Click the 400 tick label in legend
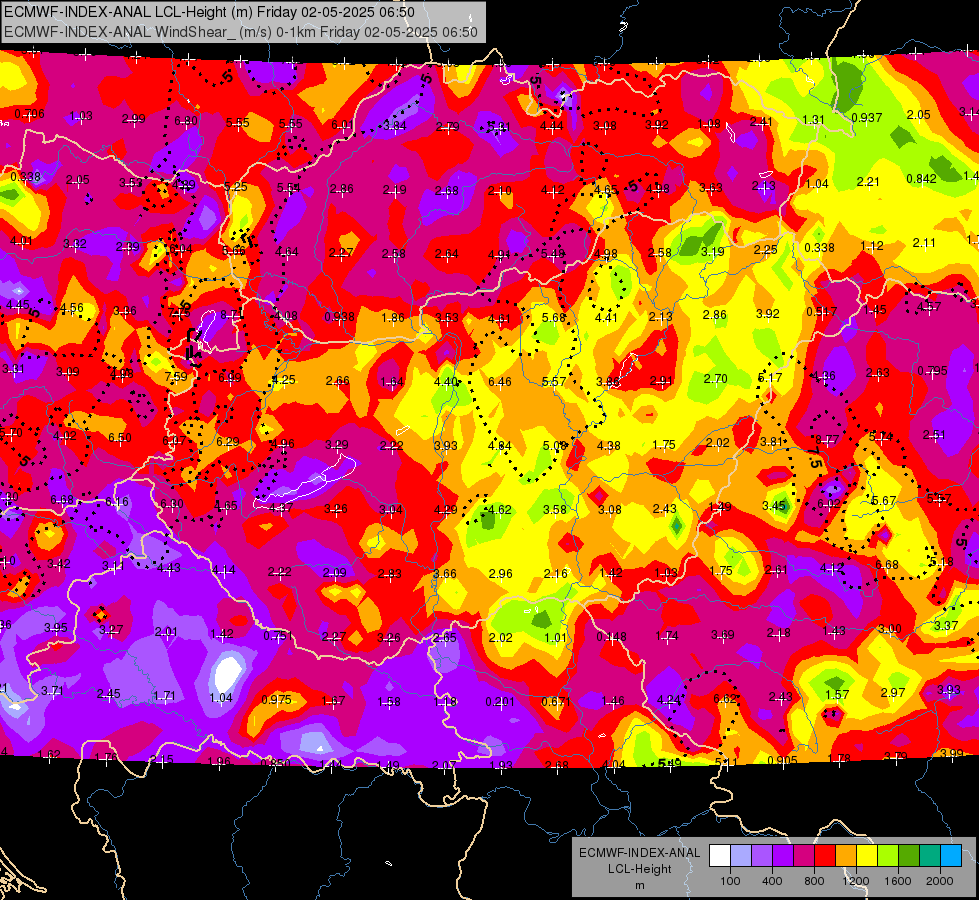Image resolution: width=979 pixels, height=900 pixels. coord(772,881)
